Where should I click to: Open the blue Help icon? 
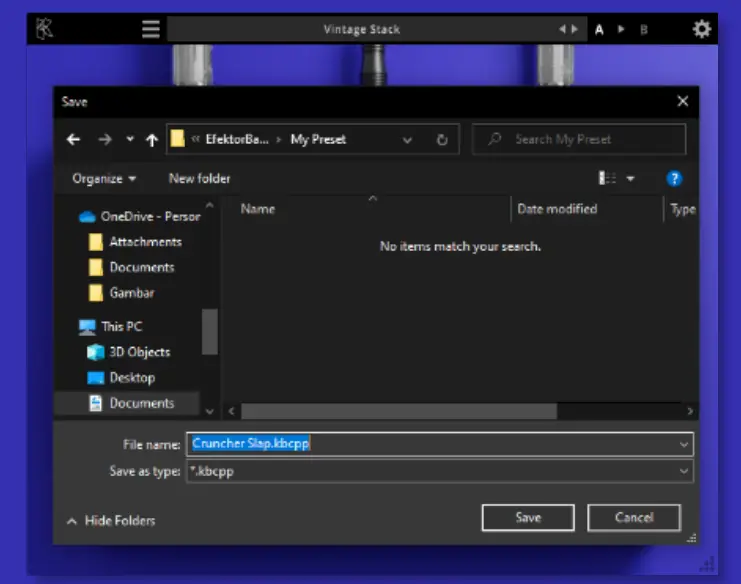(x=674, y=179)
